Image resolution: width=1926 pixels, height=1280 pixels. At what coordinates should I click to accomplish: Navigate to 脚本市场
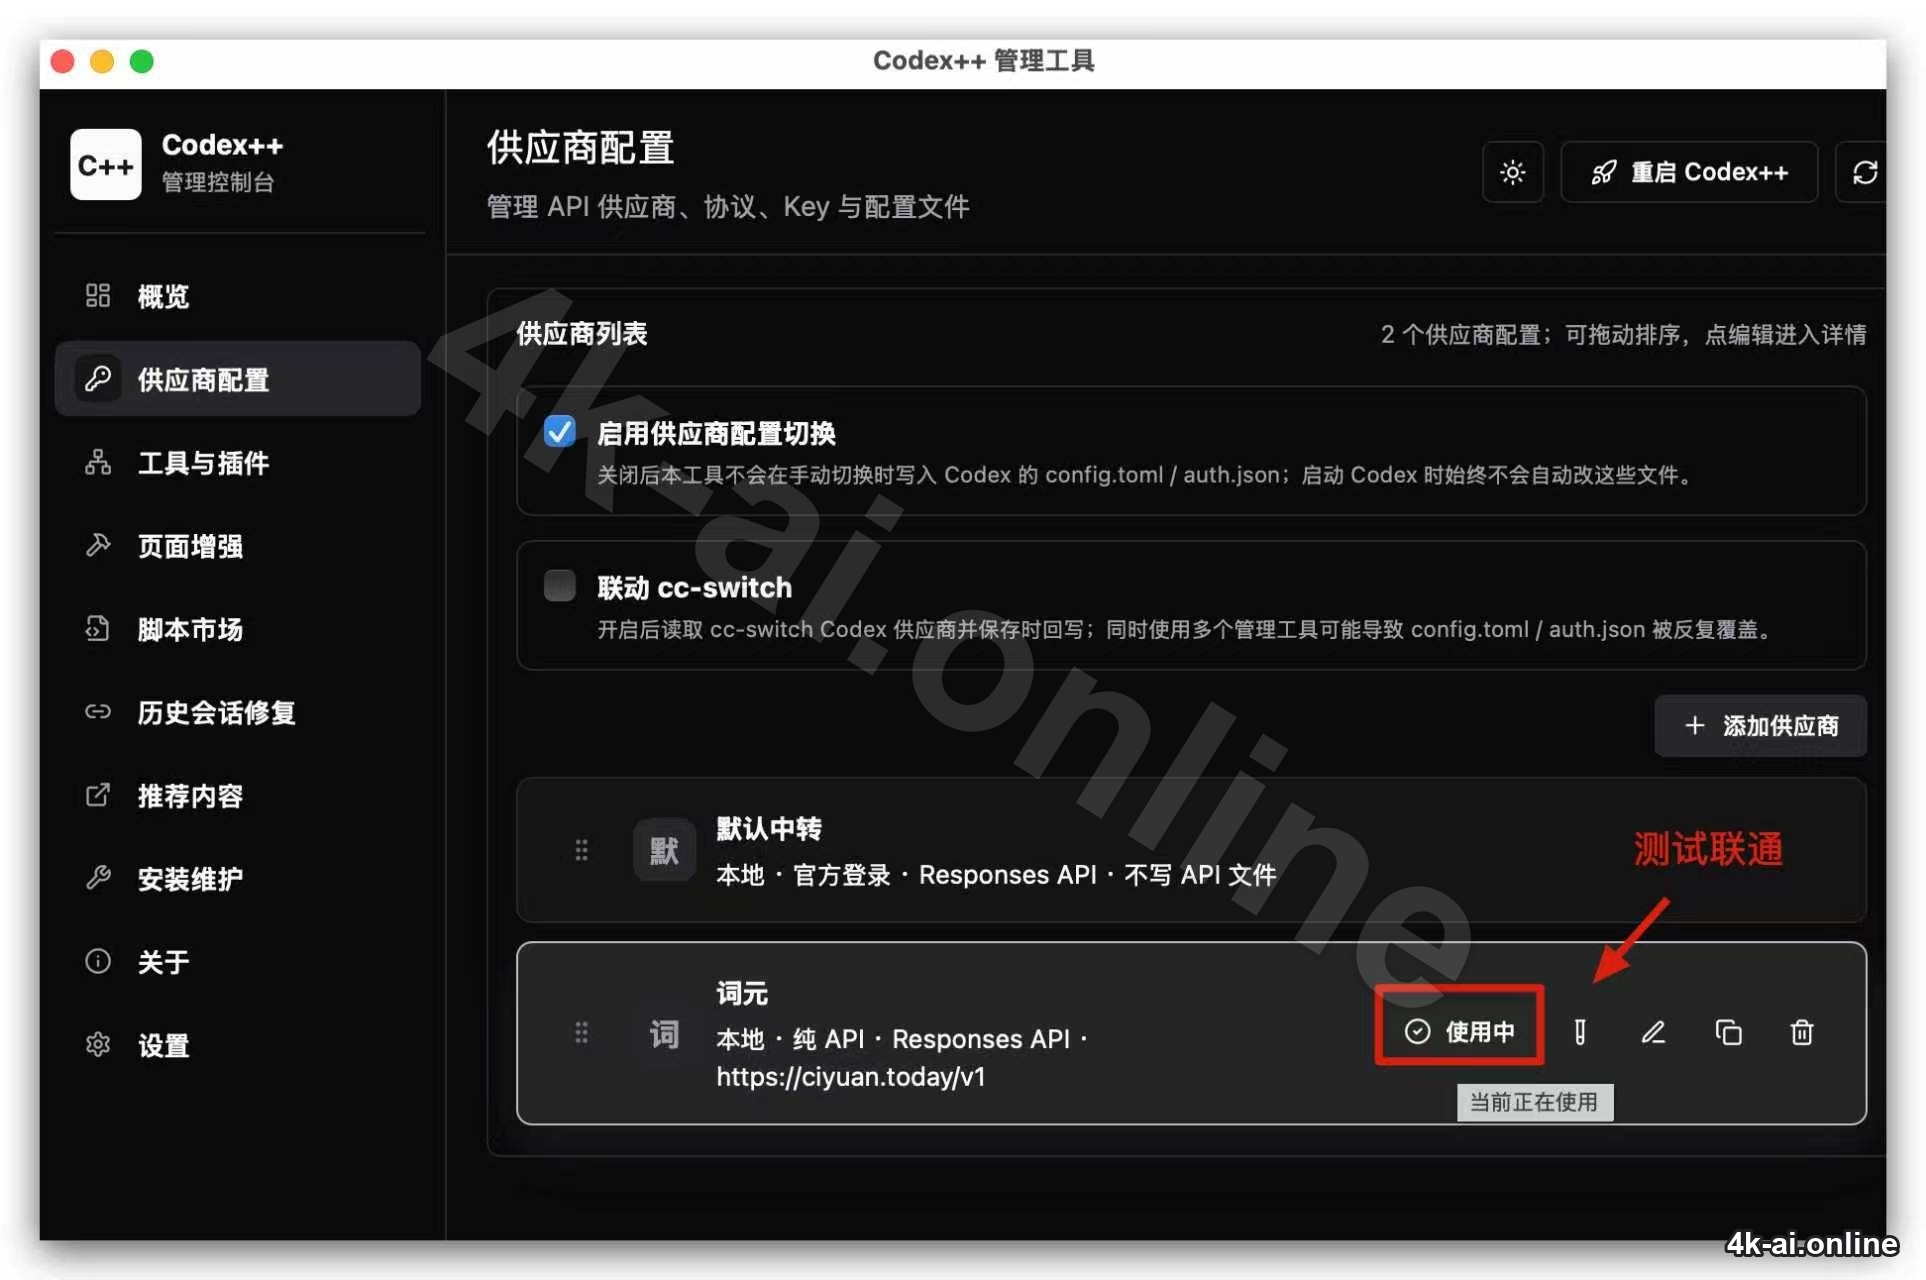238,629
